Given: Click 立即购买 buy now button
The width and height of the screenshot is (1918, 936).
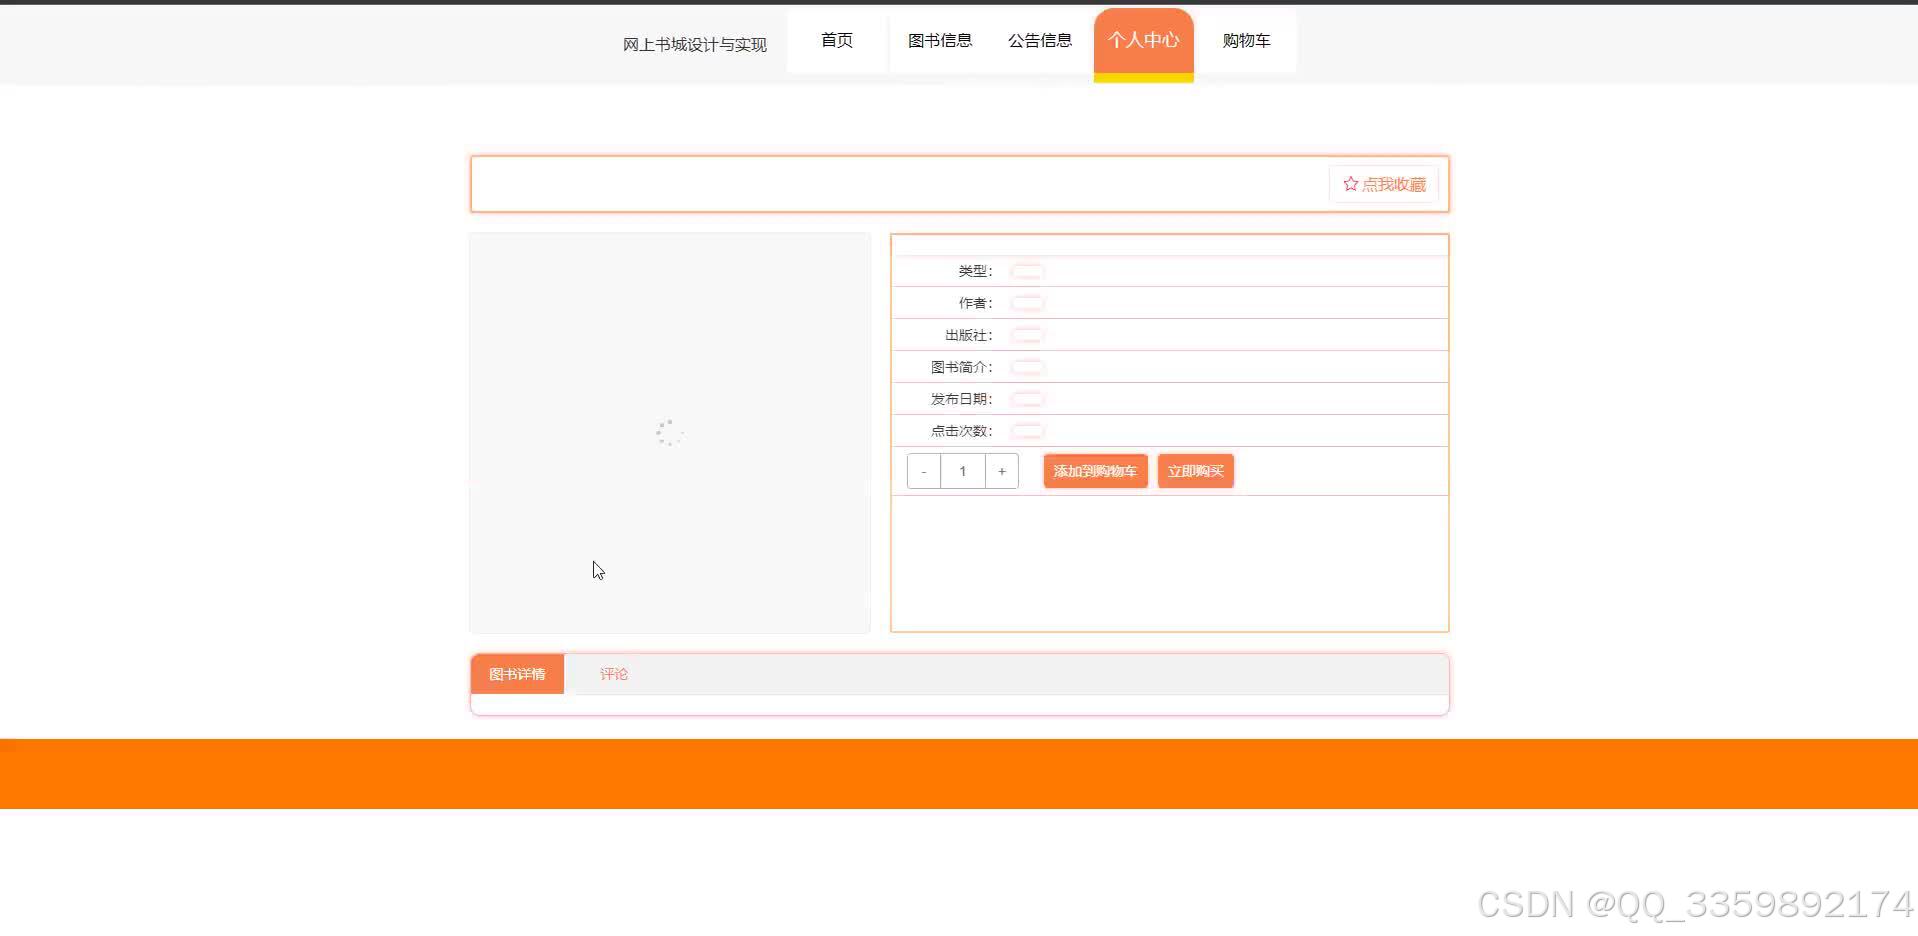Looking at the screenshot, I should pyautogui.click(x=1196, y=471).
